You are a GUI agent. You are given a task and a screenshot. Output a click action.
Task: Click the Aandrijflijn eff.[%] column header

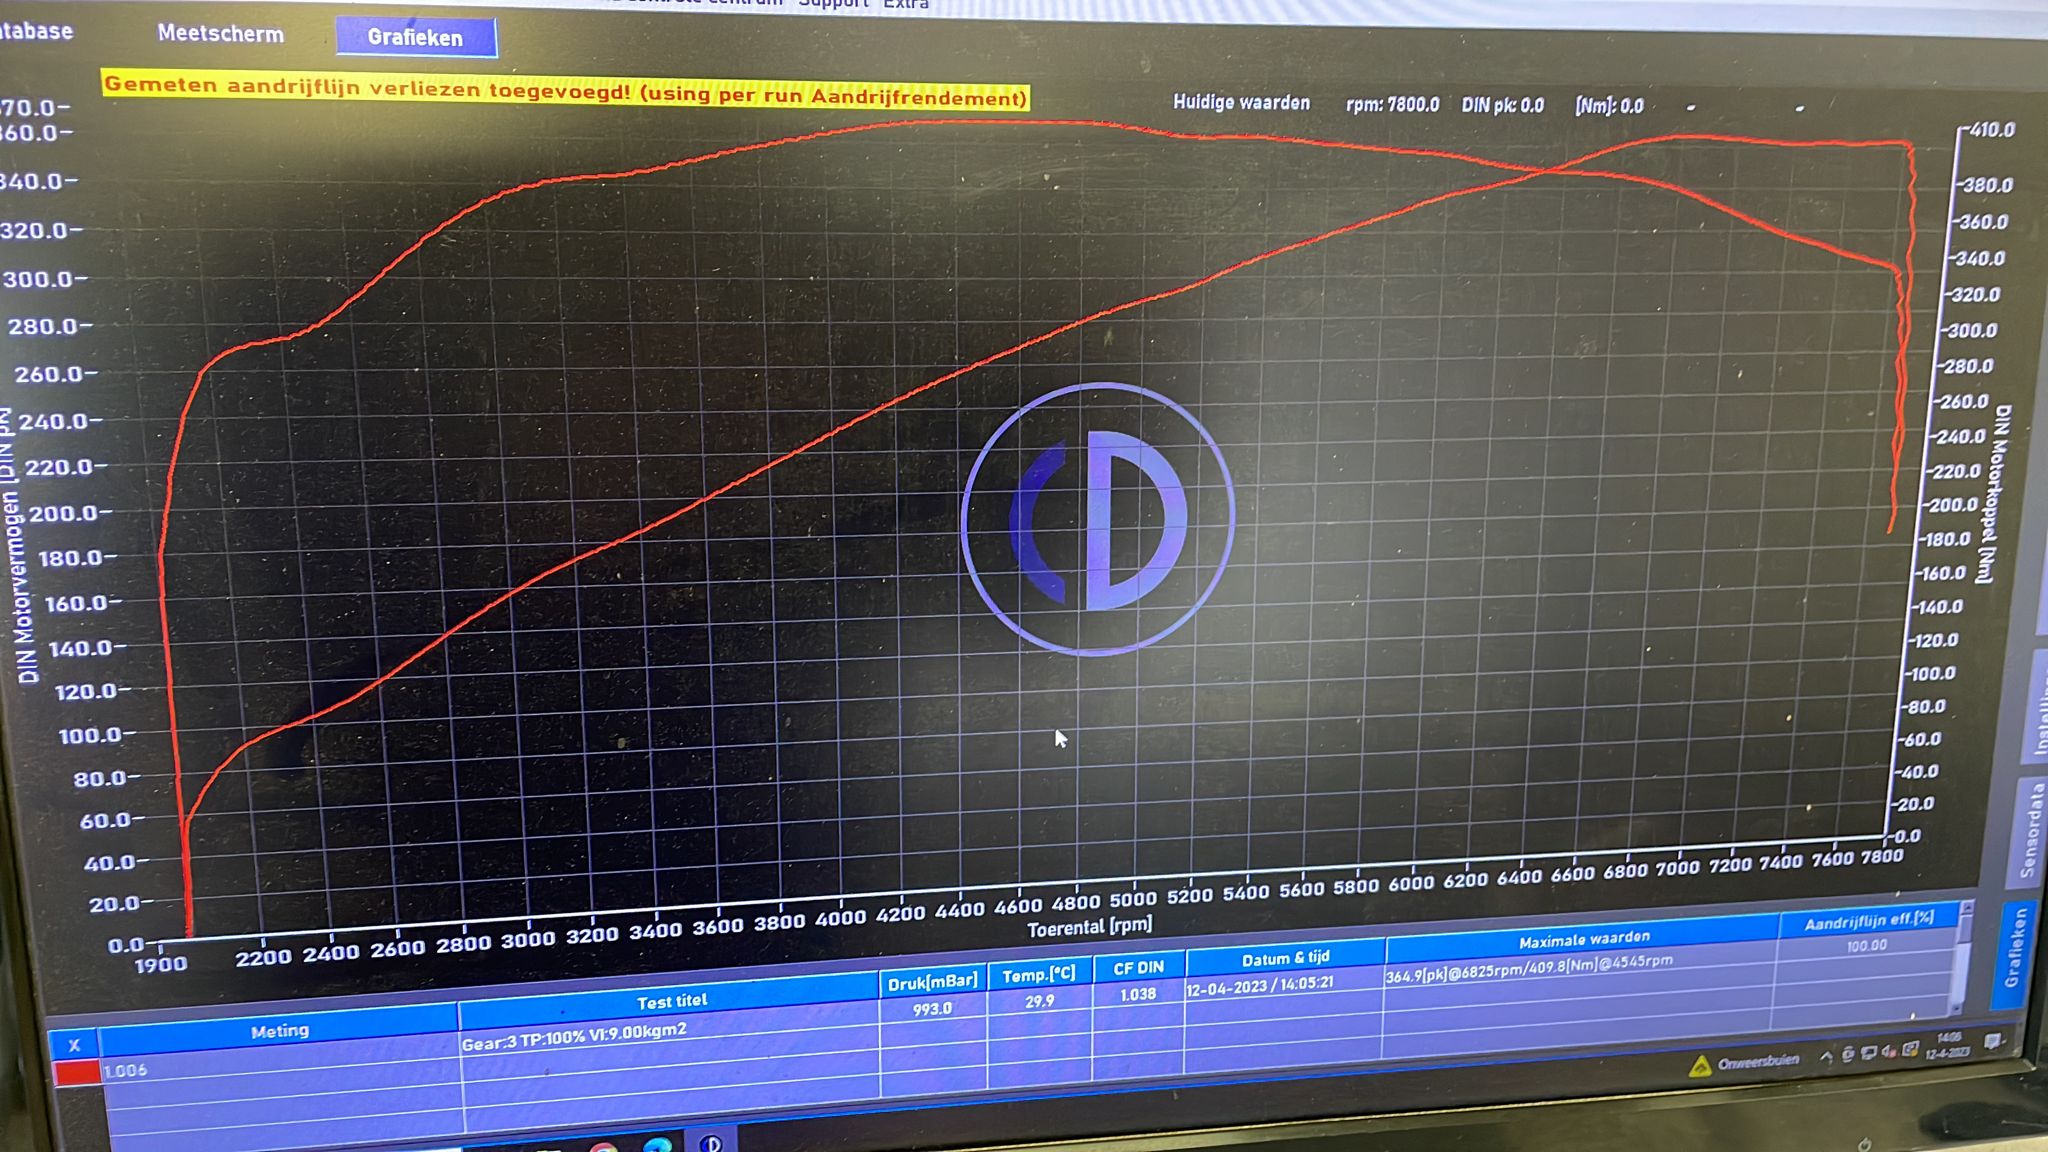pos(1868,921)
